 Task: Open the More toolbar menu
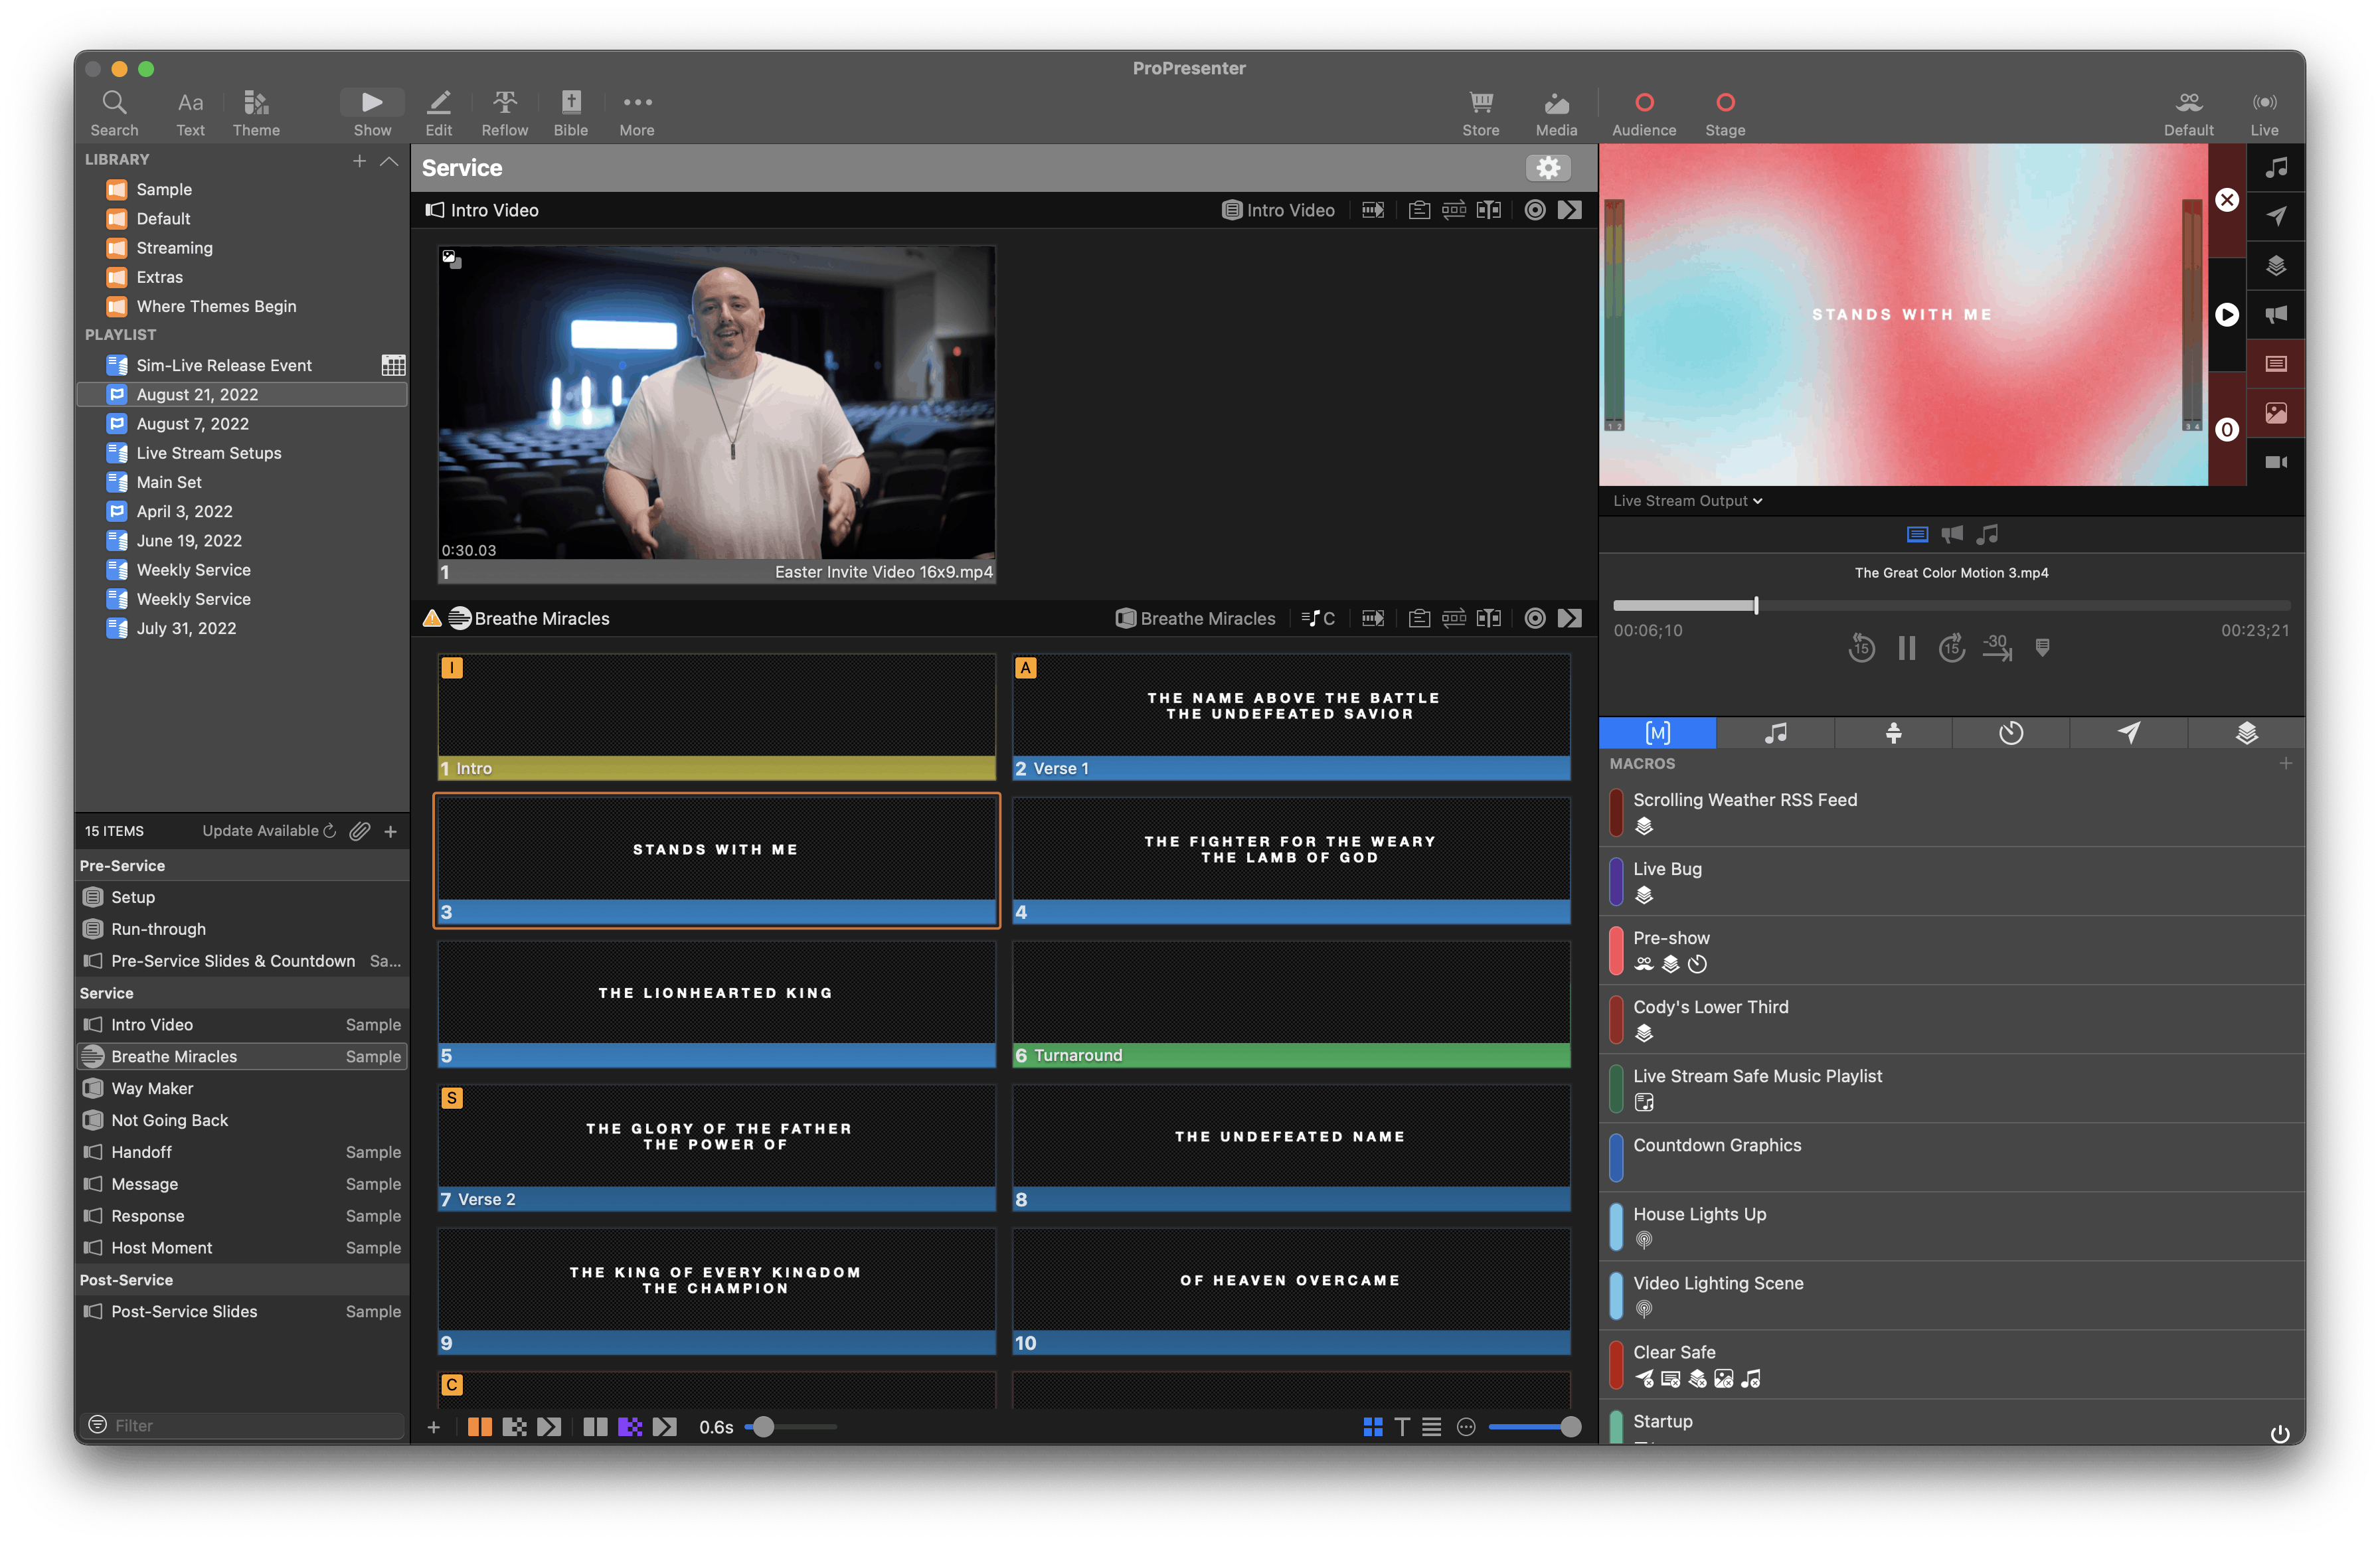[x=636, y=110]
